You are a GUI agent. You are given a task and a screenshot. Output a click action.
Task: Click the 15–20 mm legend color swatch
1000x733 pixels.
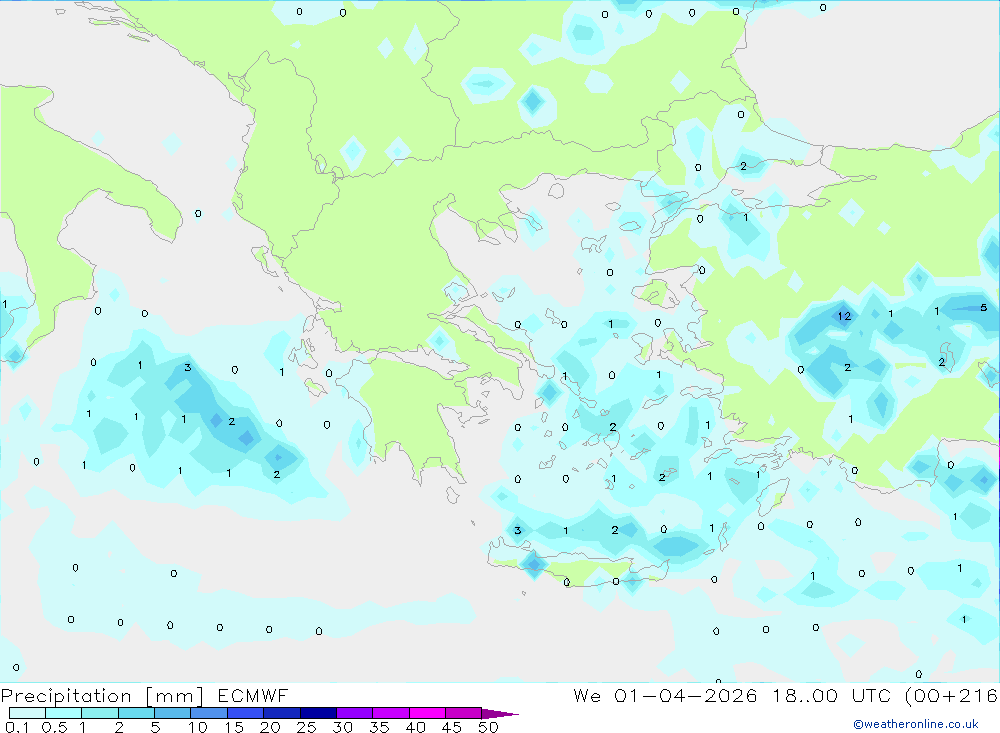(x=245, y=713)
